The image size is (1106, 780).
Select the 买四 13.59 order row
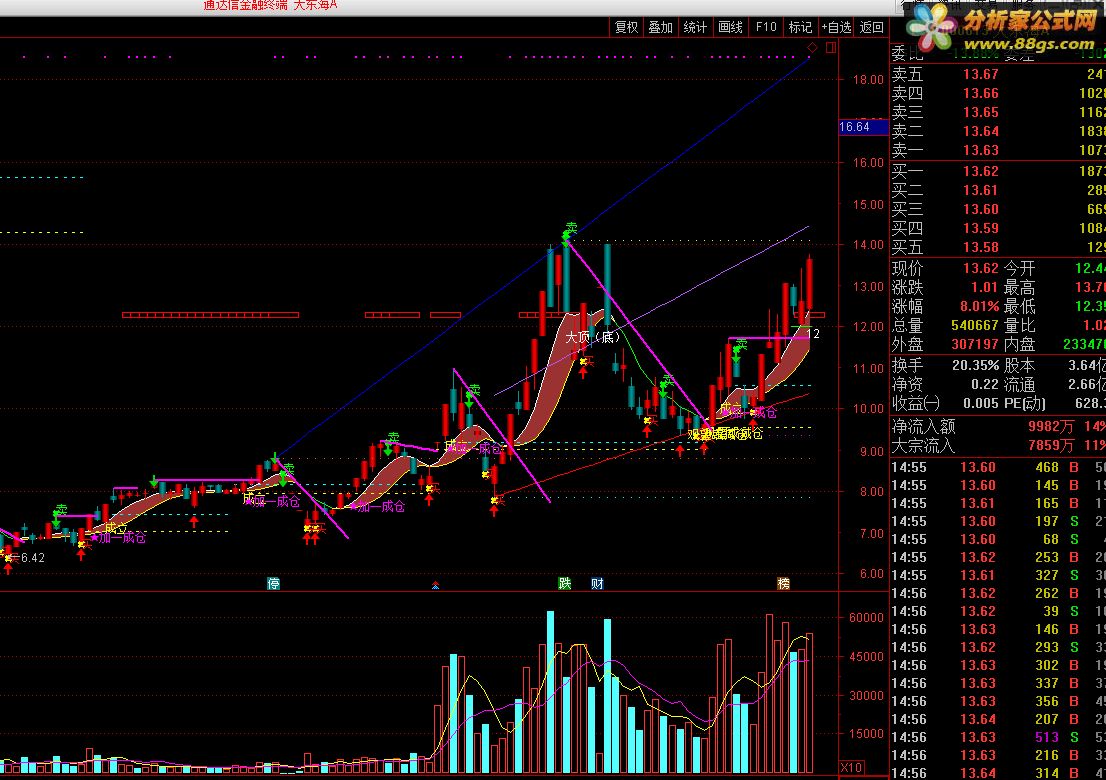[x=998, y=228]
